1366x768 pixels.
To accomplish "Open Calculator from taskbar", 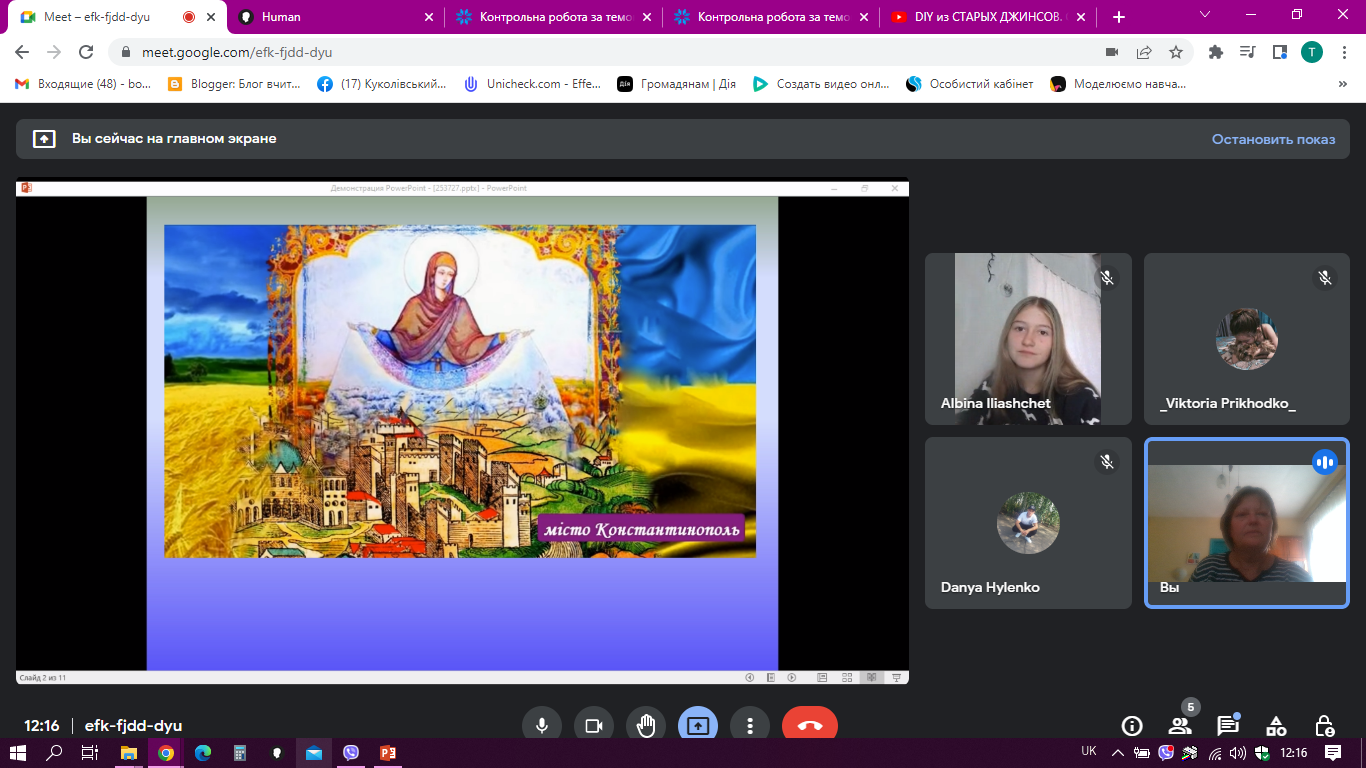I will [240, 753].
